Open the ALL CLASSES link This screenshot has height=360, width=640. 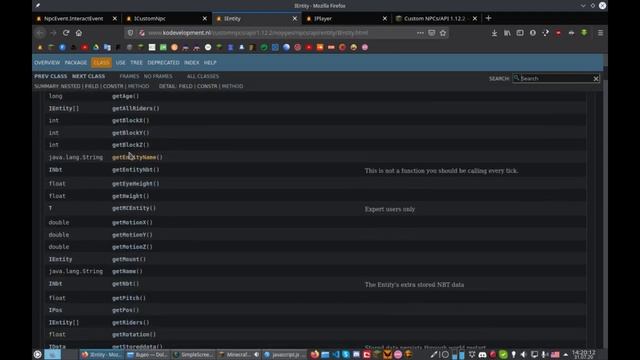[203, 76]
